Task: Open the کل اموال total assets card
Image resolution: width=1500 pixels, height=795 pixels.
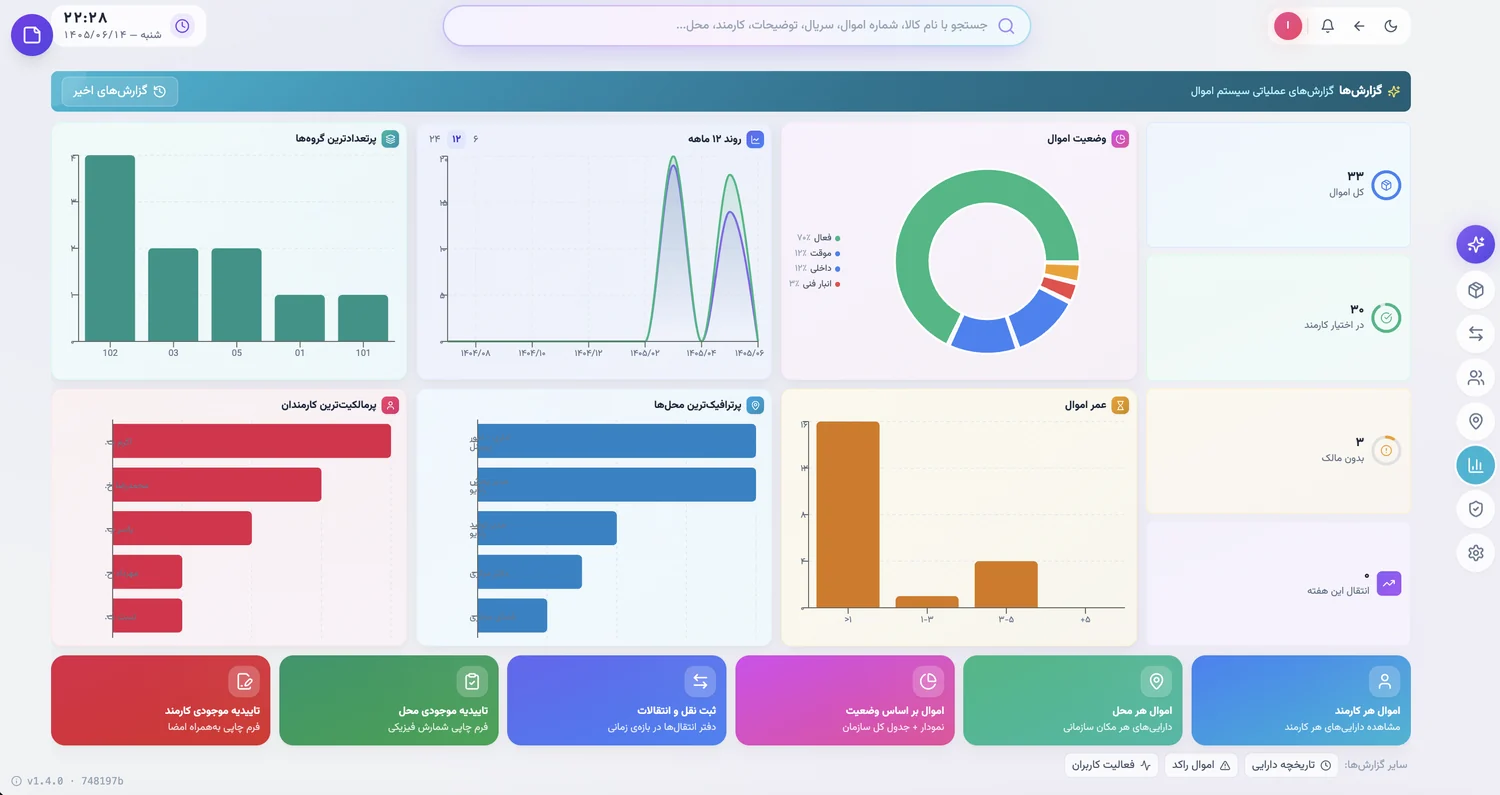Action: coord(1278,185)
